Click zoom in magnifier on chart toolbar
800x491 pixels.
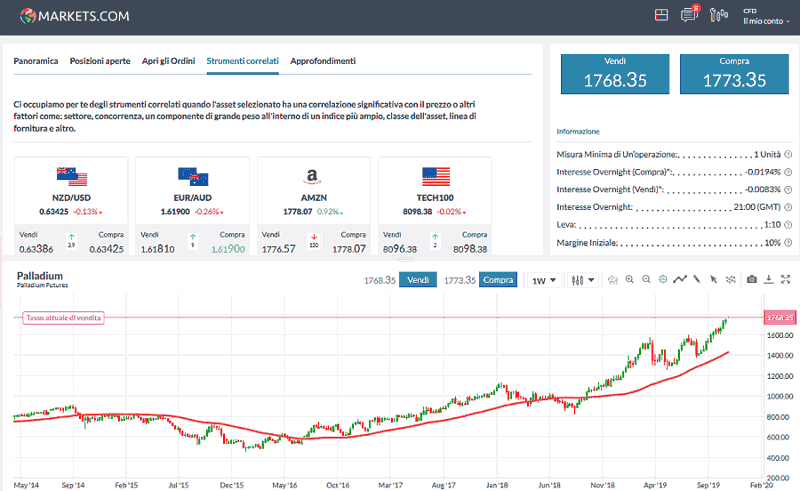tap(630, 280)
